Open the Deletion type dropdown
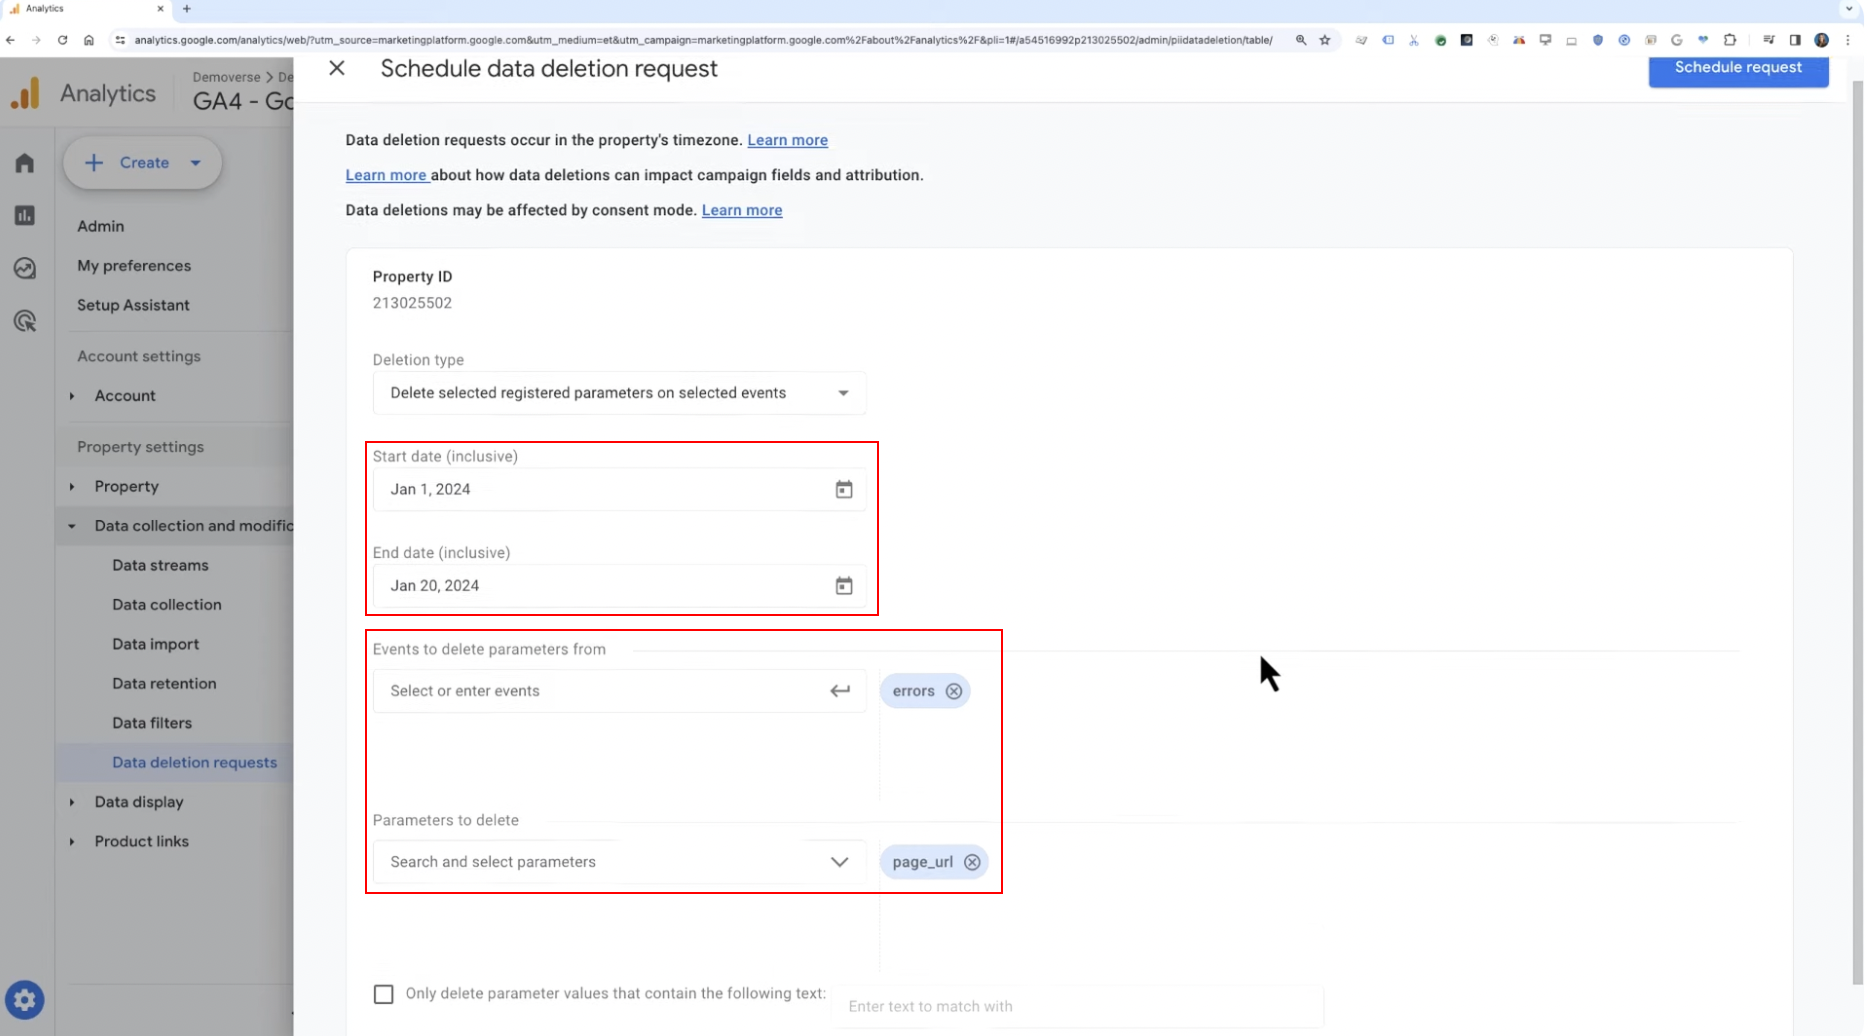Image resolution: width=1868 pixels, height=1036 pixels. (620, 393)
